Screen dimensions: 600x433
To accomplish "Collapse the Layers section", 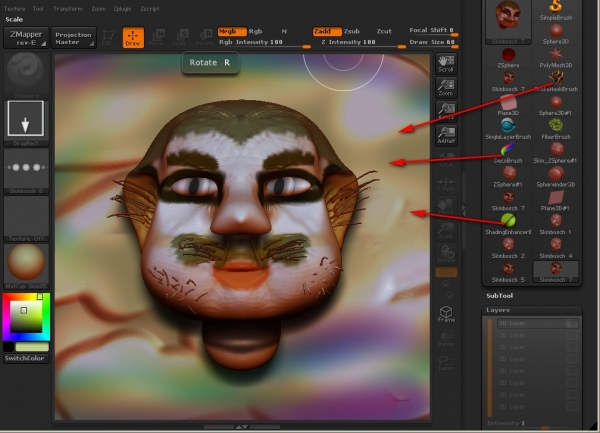I will coord(498,310).
